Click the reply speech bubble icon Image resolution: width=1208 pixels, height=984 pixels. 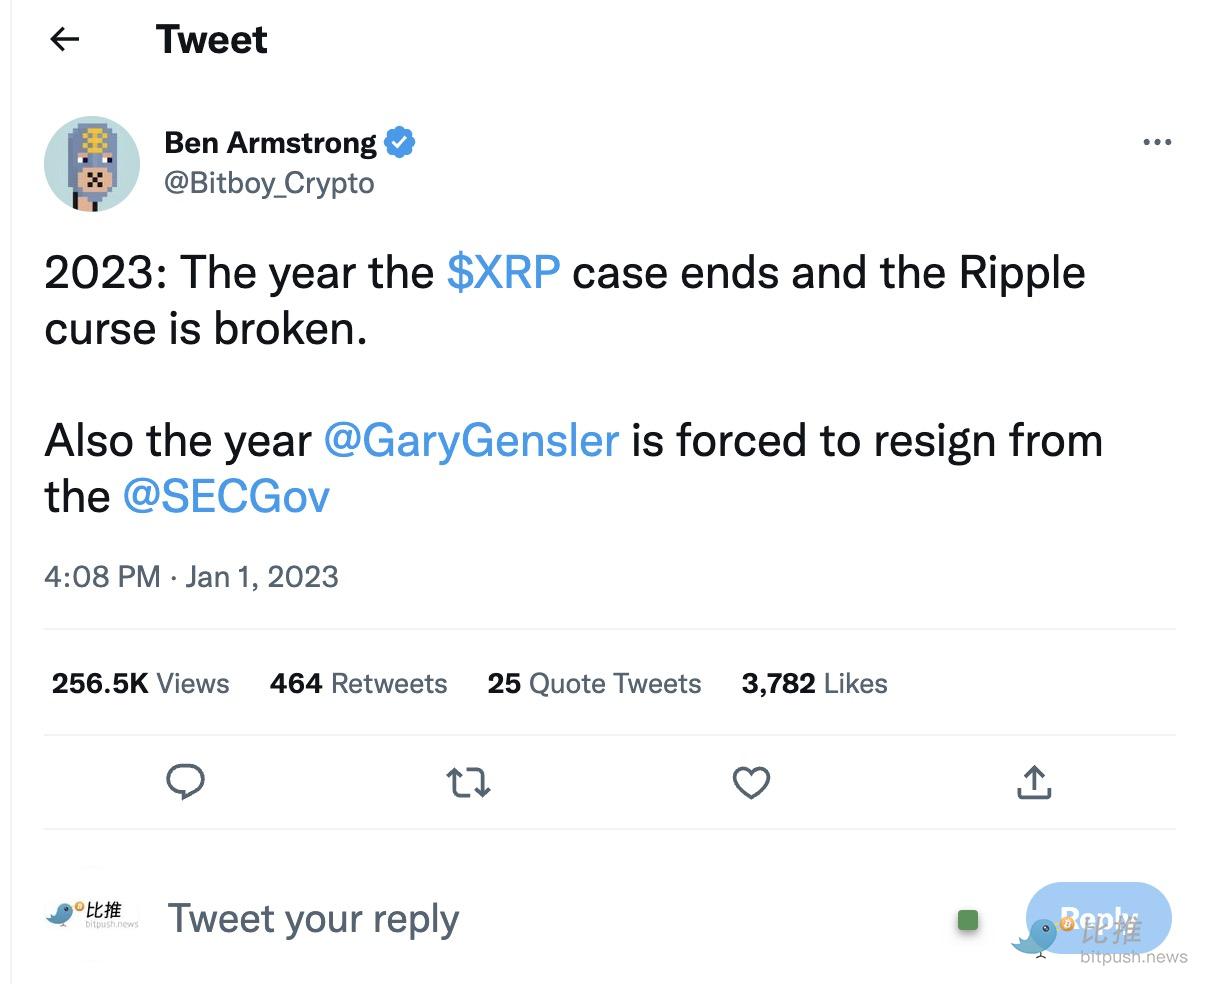[x=185, y=782]
